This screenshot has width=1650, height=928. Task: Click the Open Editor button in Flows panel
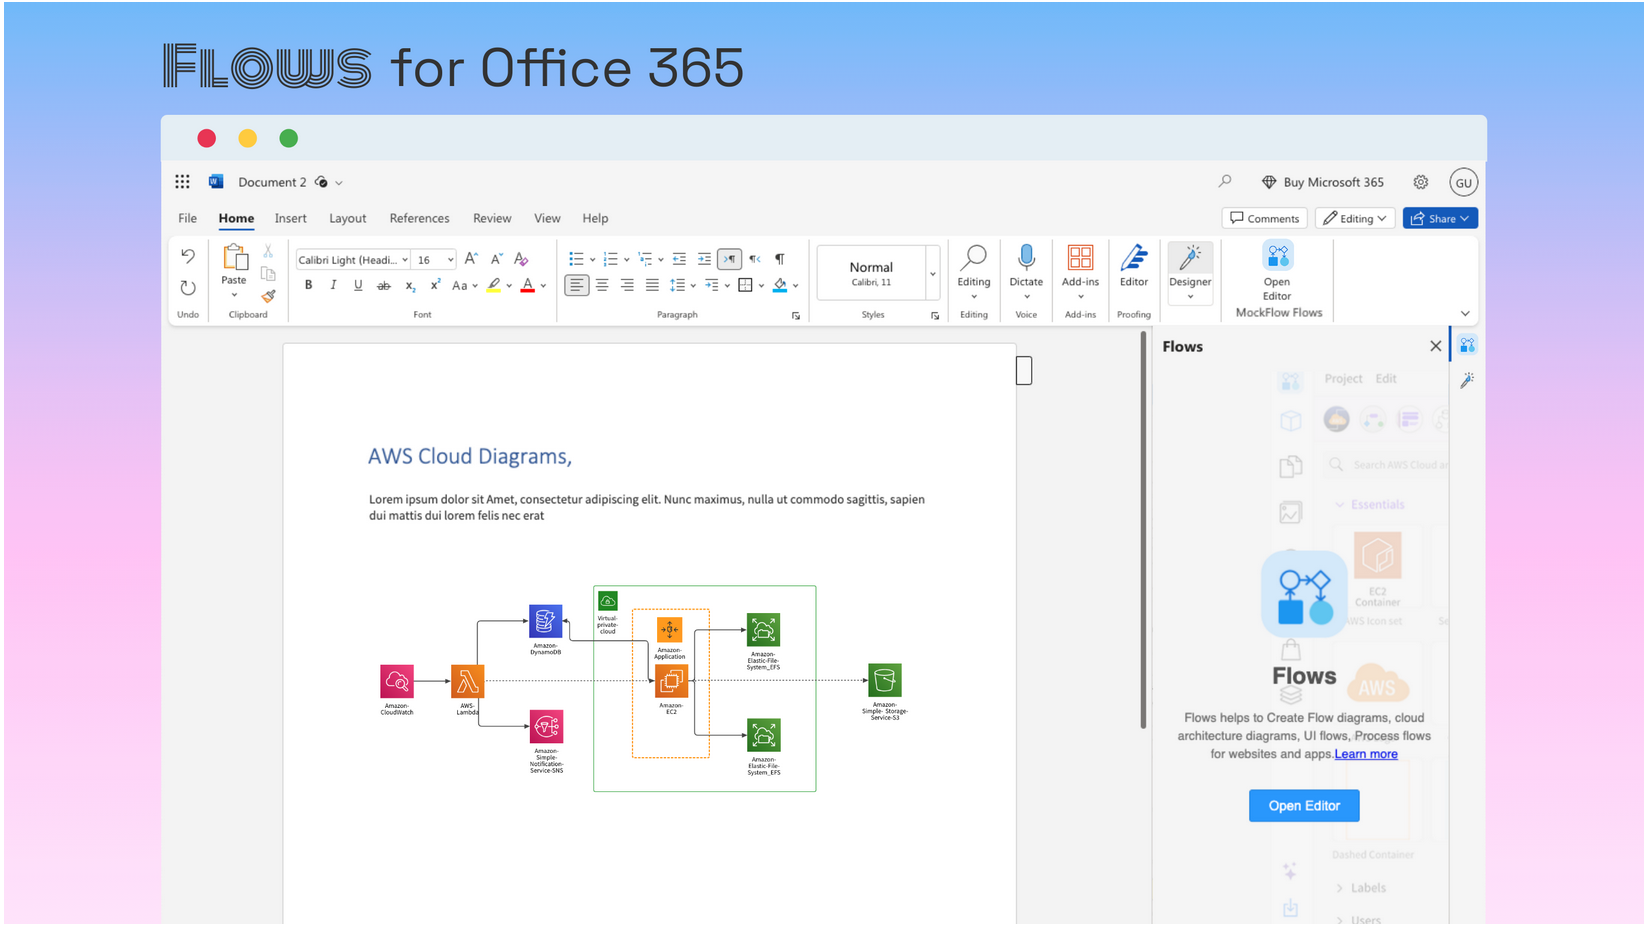pyautogui.click(x=1304, y=805)
